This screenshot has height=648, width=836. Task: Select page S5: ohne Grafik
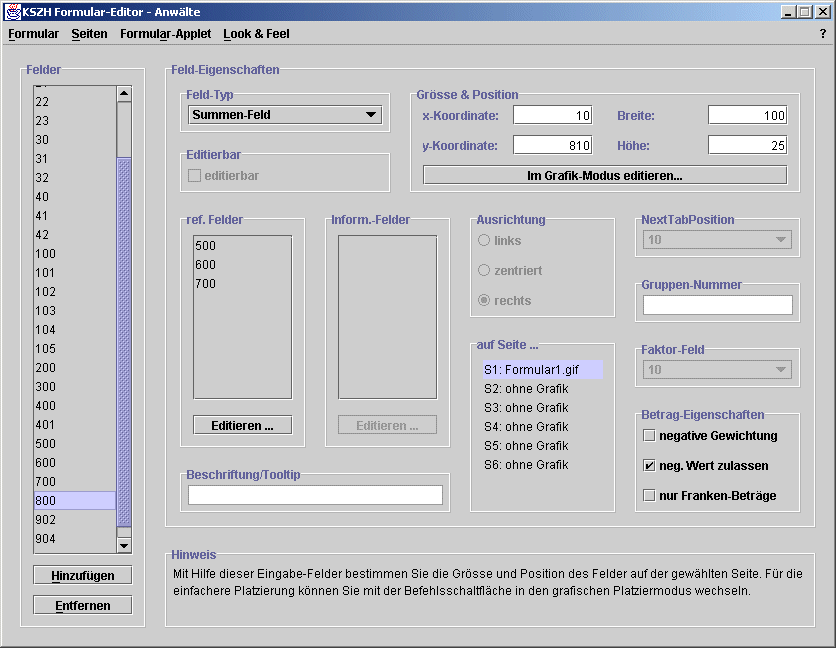click(x=543, y=445)
